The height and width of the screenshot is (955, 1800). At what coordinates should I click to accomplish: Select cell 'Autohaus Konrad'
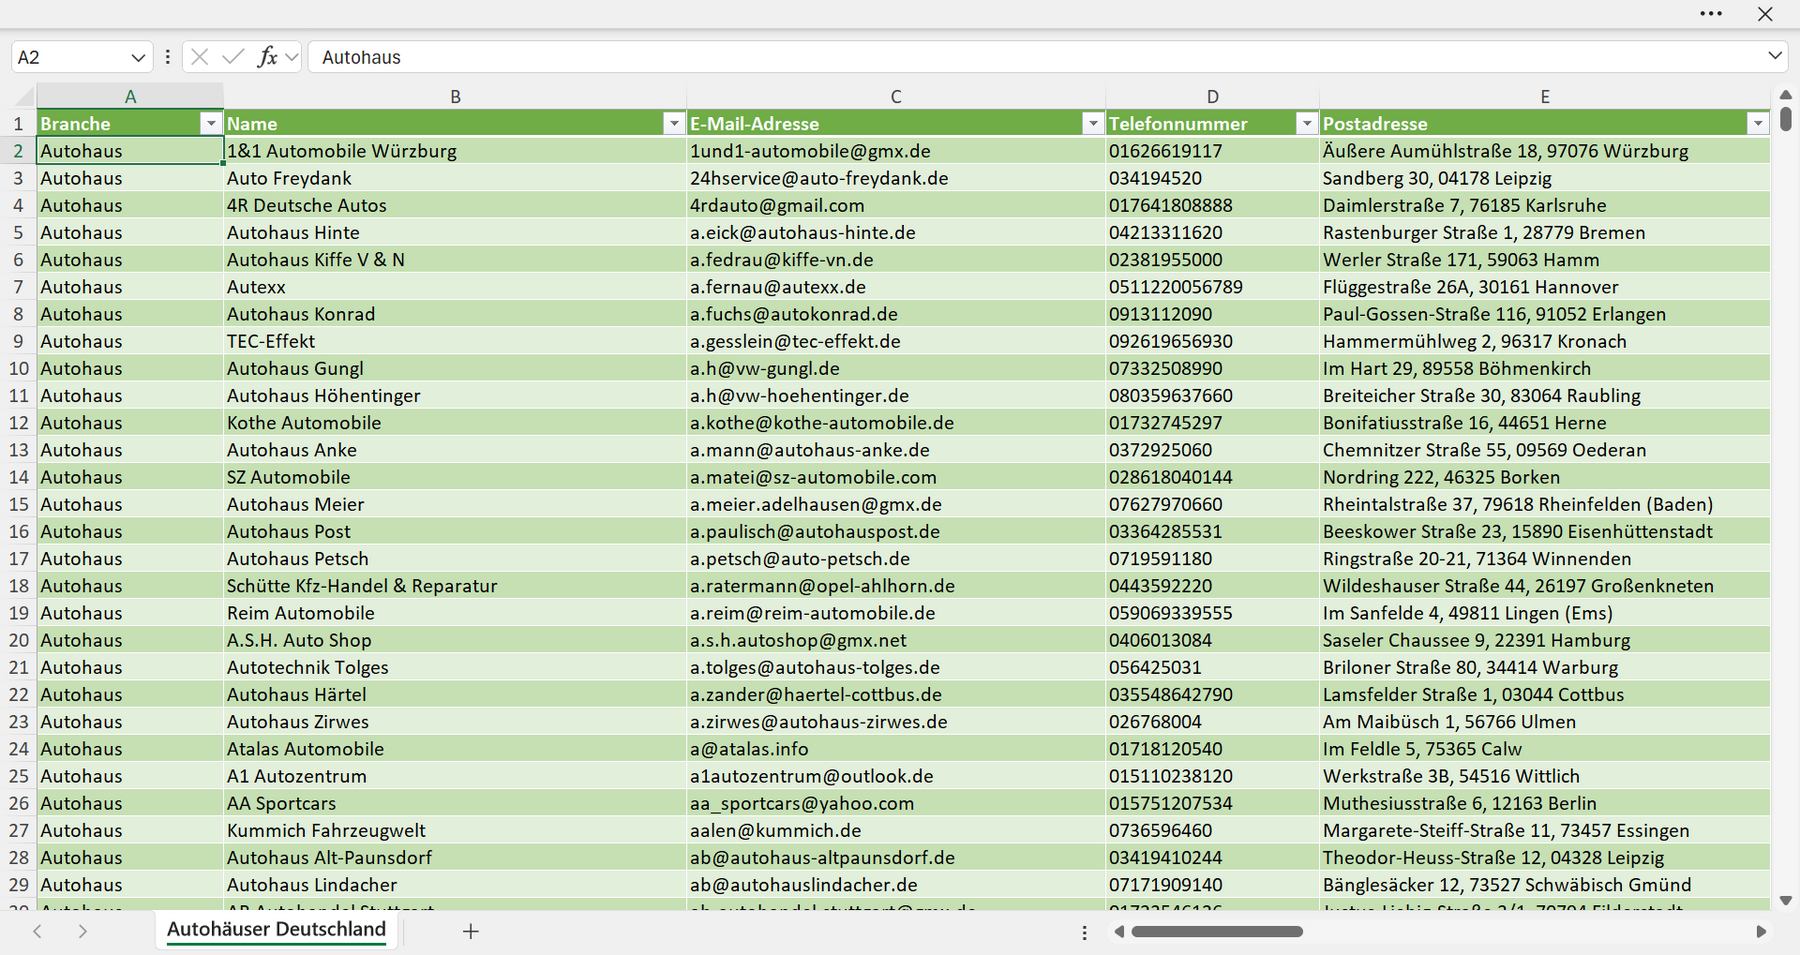(455, 314)
